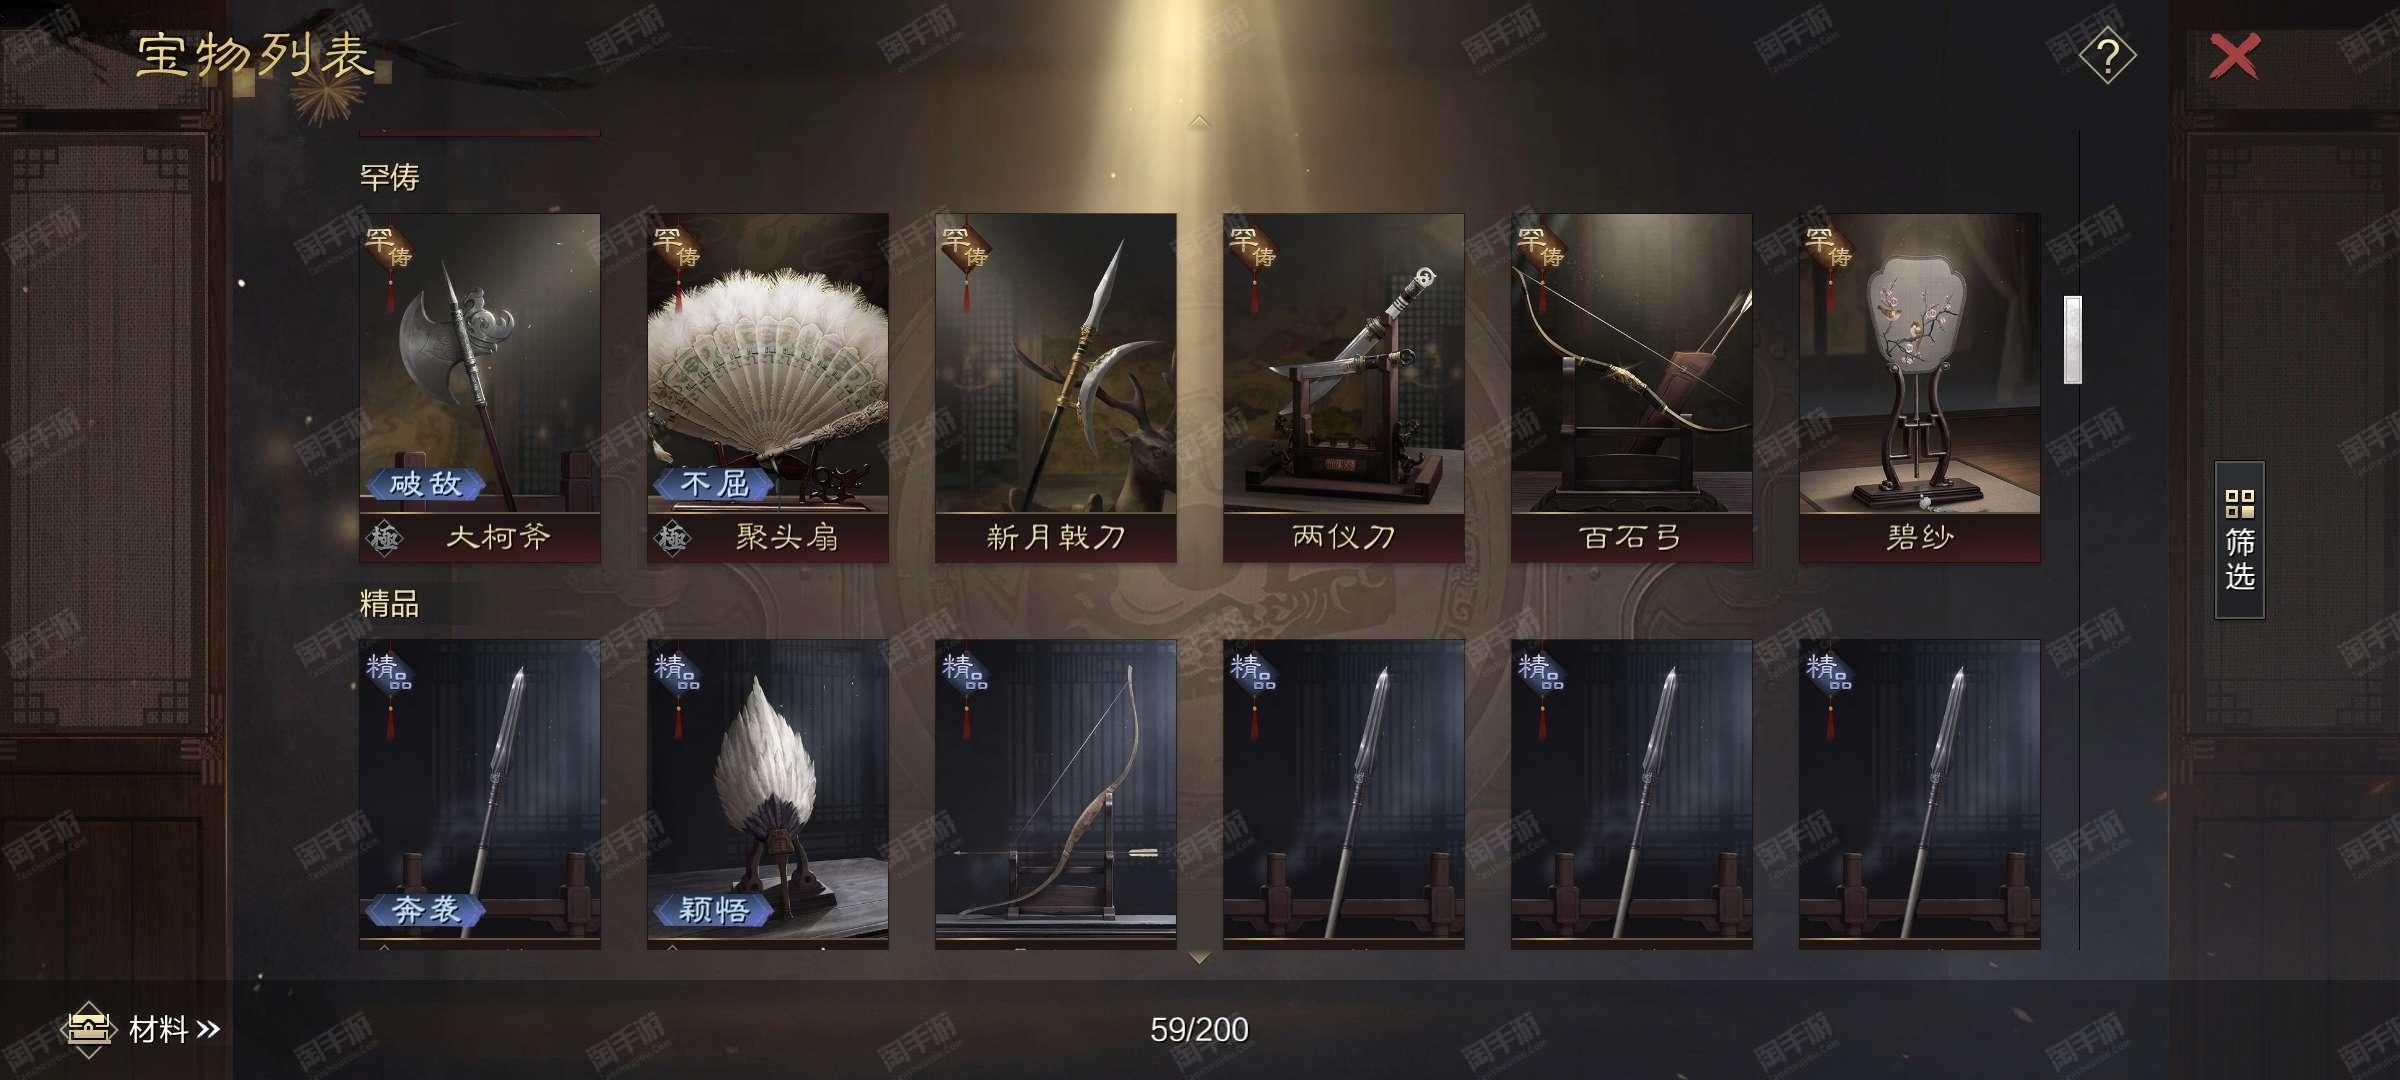This screenshot has width=2400, height=1080.
Task: Click the up arrow above the list
Action: (1199, 121)
